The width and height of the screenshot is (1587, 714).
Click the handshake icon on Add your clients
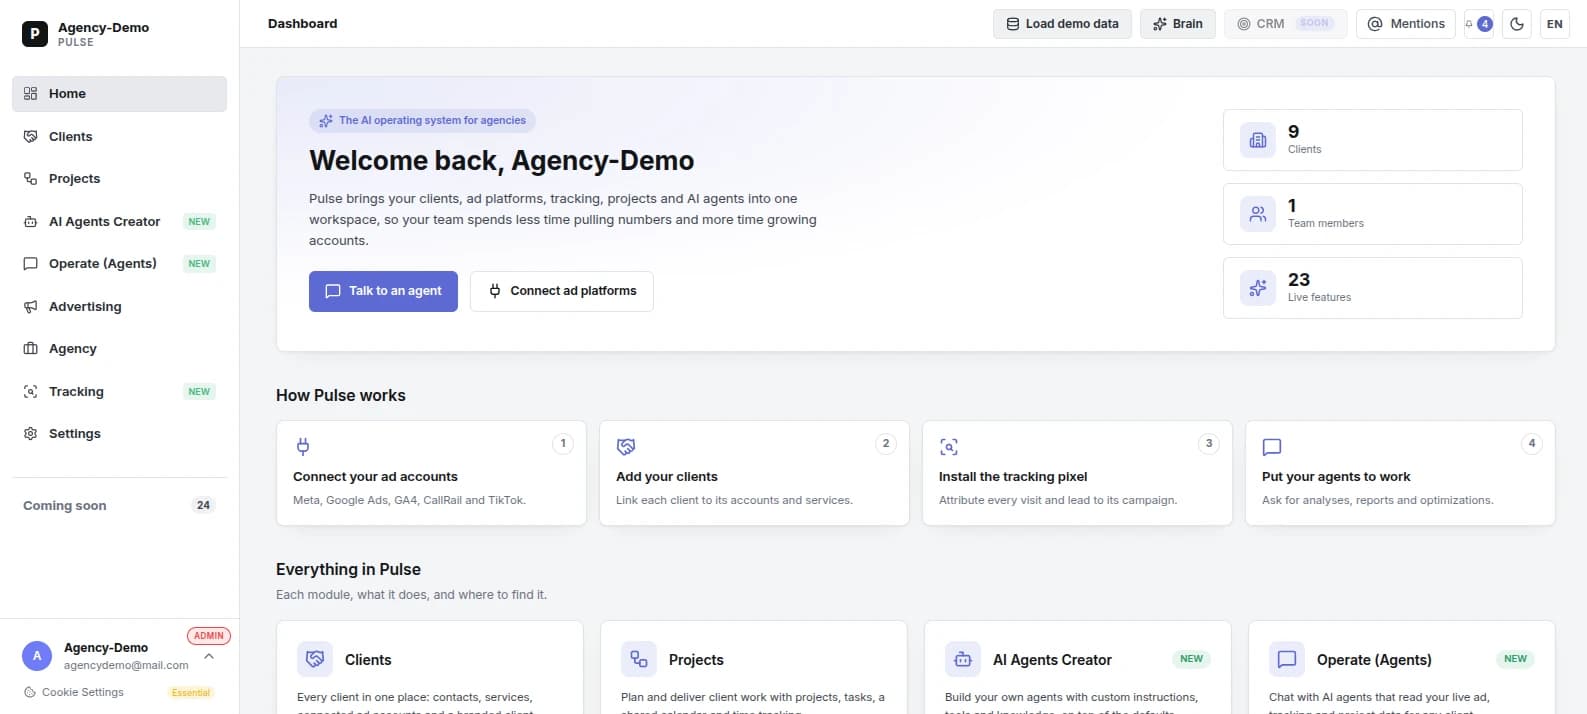[626, 446]
